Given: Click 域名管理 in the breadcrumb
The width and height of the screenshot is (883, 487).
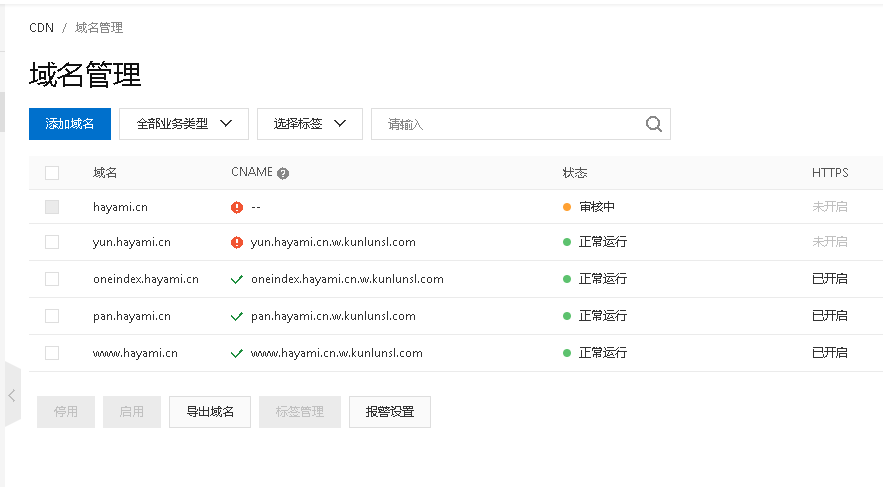Looking at the screenshot, I should (99, 28).
